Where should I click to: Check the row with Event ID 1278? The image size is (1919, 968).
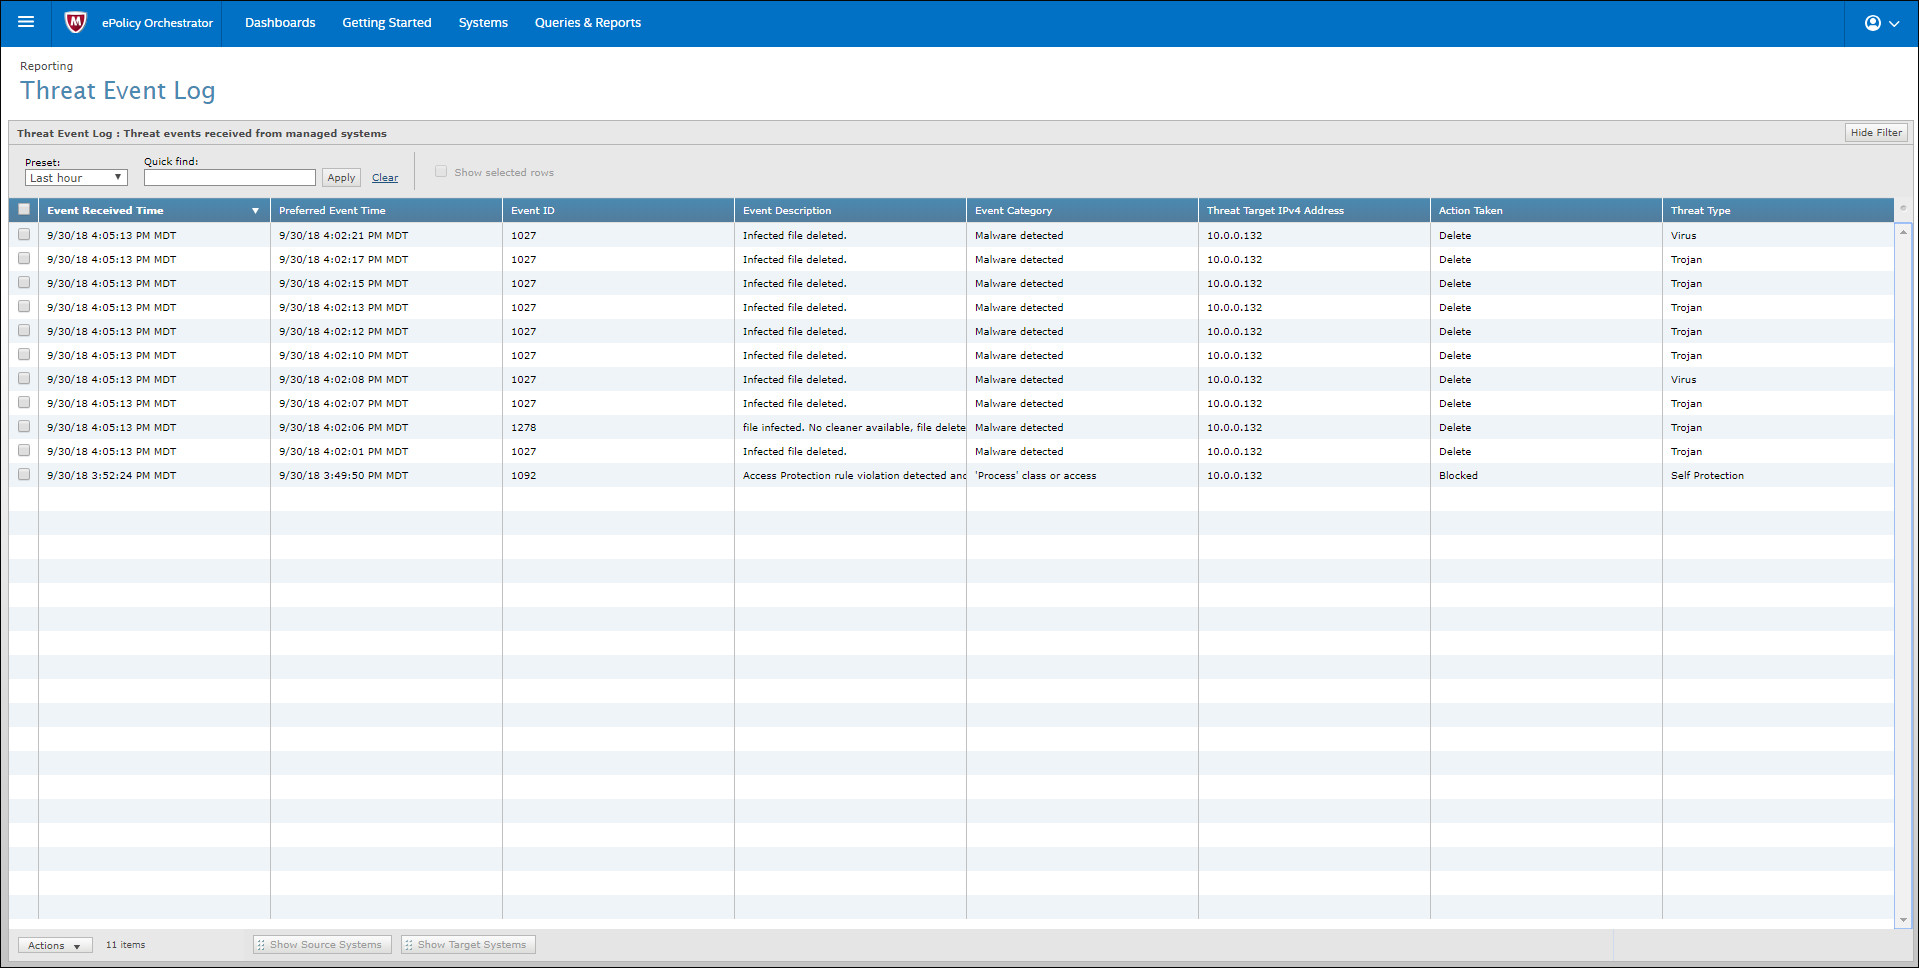(x=24, y=427)
